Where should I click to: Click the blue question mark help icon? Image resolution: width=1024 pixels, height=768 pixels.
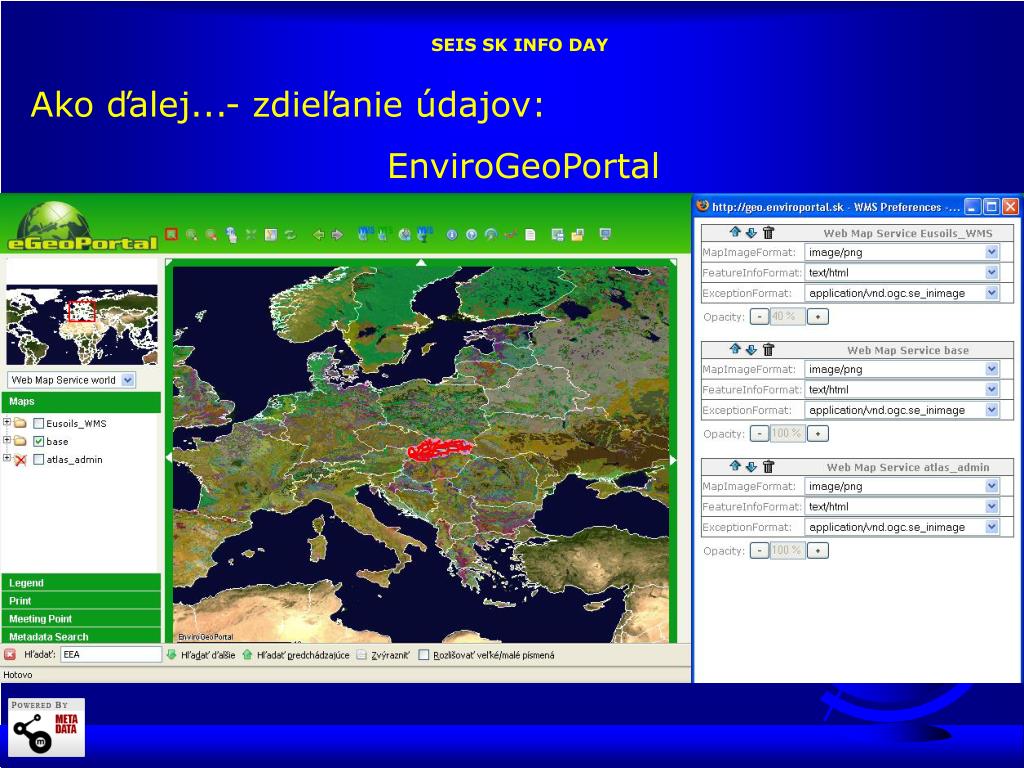[471, 234]
